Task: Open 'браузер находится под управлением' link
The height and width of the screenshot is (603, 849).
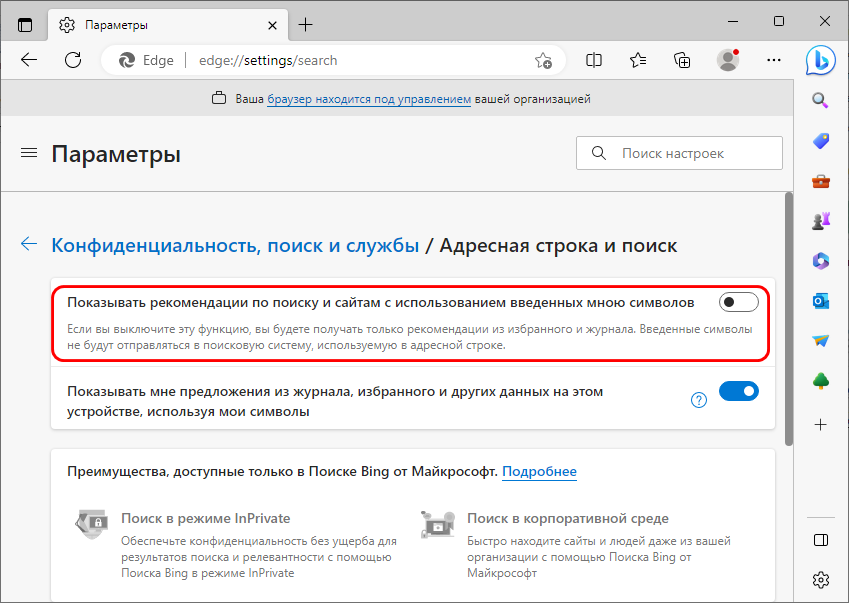Action: (369, 99)
